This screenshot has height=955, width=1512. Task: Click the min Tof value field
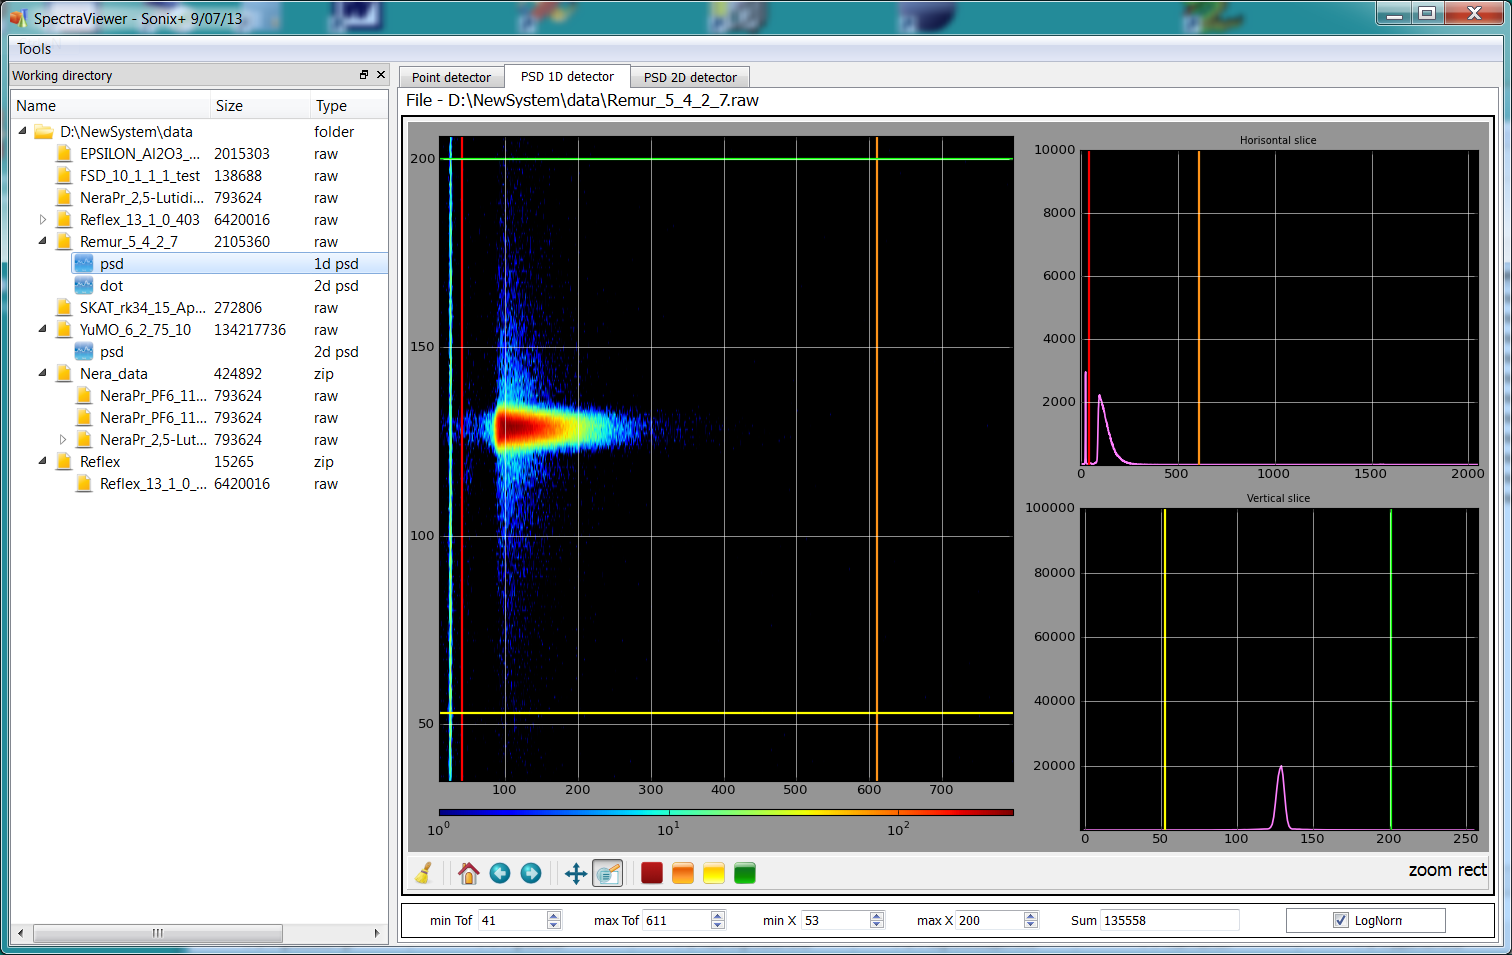tap(512, 920)
